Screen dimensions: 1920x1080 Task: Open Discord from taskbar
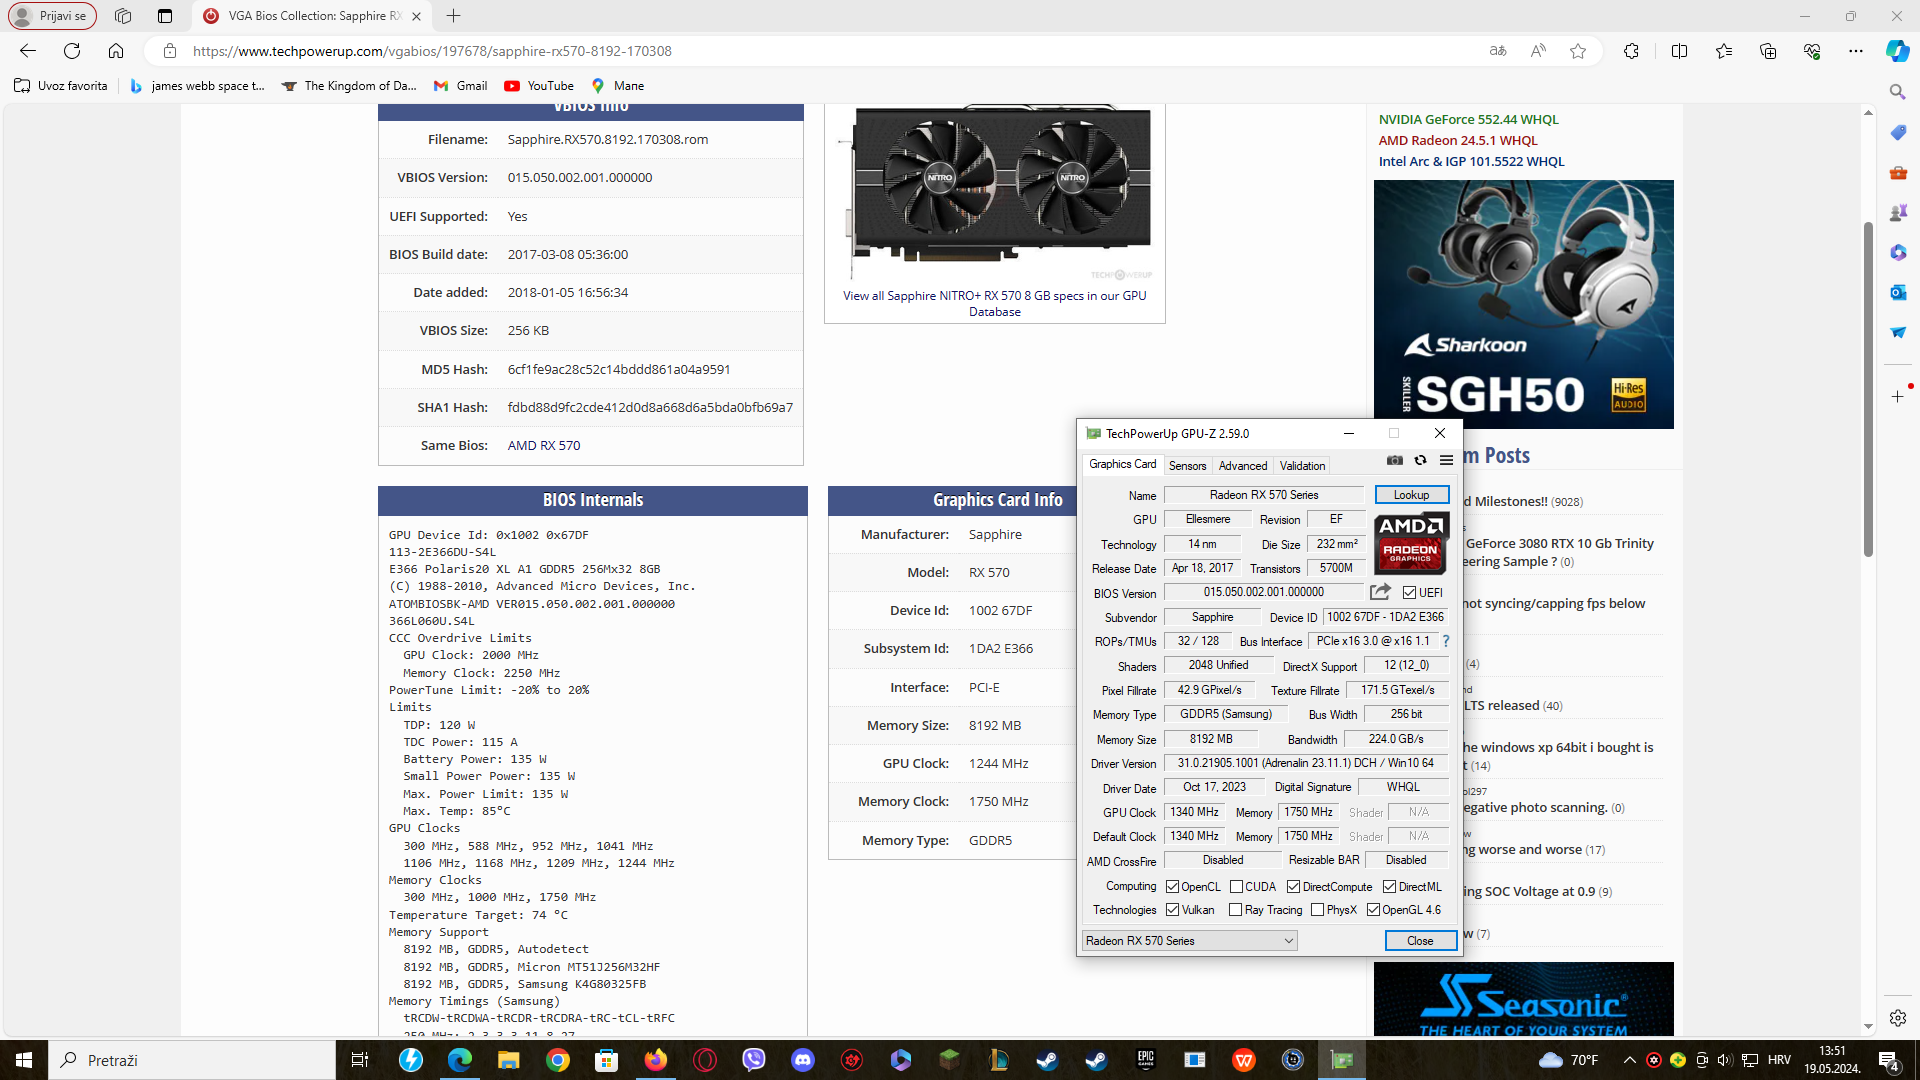pyautogui.click(x=803, y=1060)
